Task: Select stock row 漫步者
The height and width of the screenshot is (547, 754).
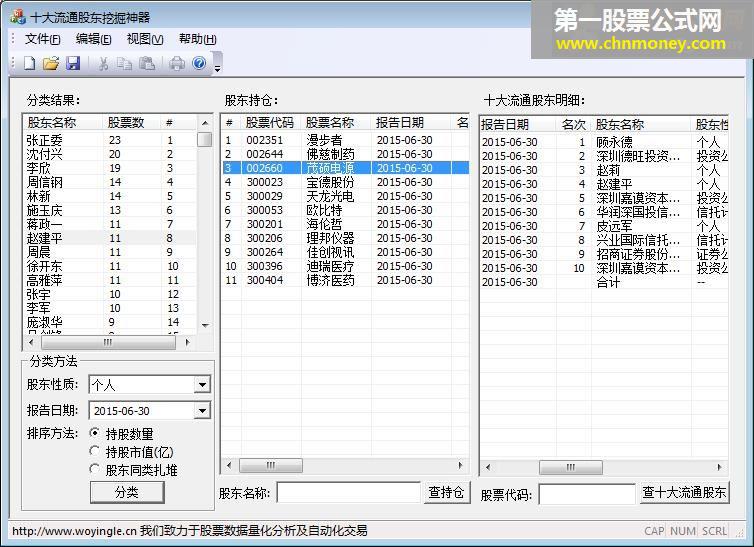Action: (345, 140)
